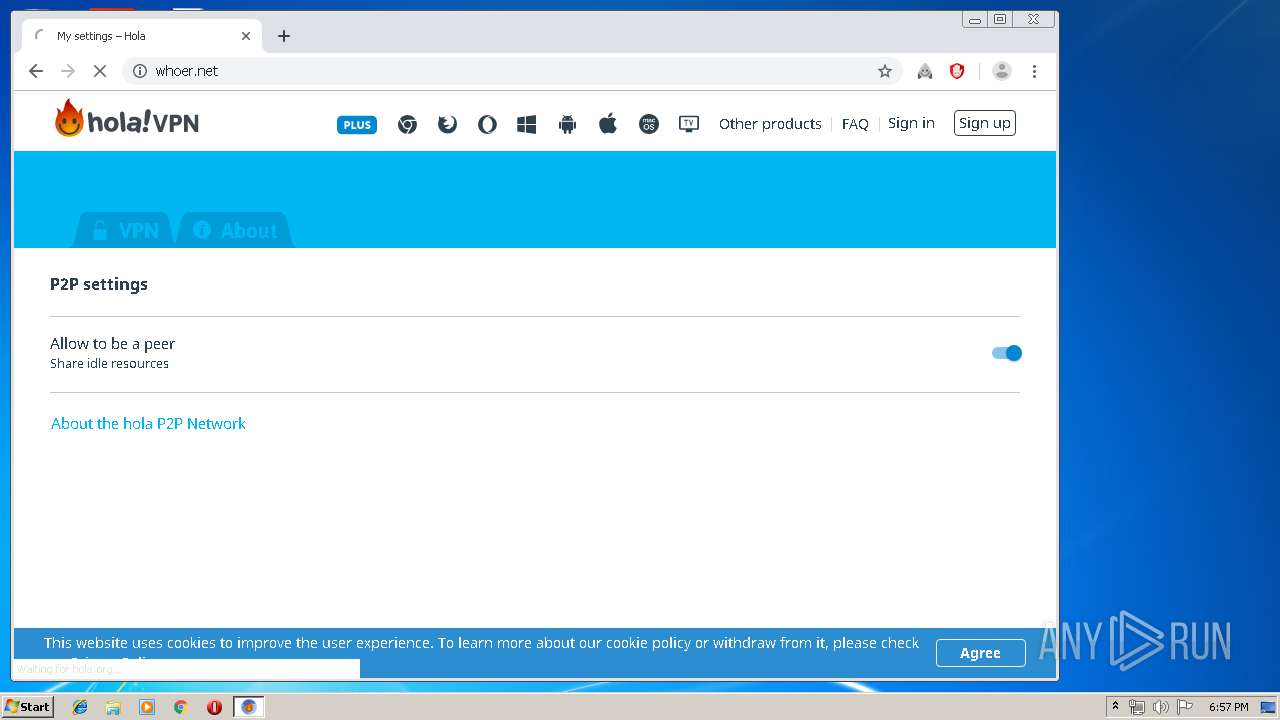The image size is (1280, 720).
Task: Open About the hola P2P Network link
Action: [148, 424]
